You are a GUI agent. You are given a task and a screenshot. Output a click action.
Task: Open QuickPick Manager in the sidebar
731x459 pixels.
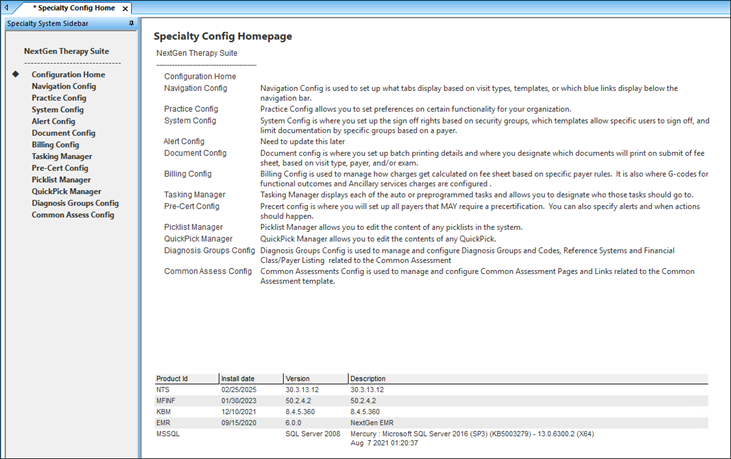point(66,191)
